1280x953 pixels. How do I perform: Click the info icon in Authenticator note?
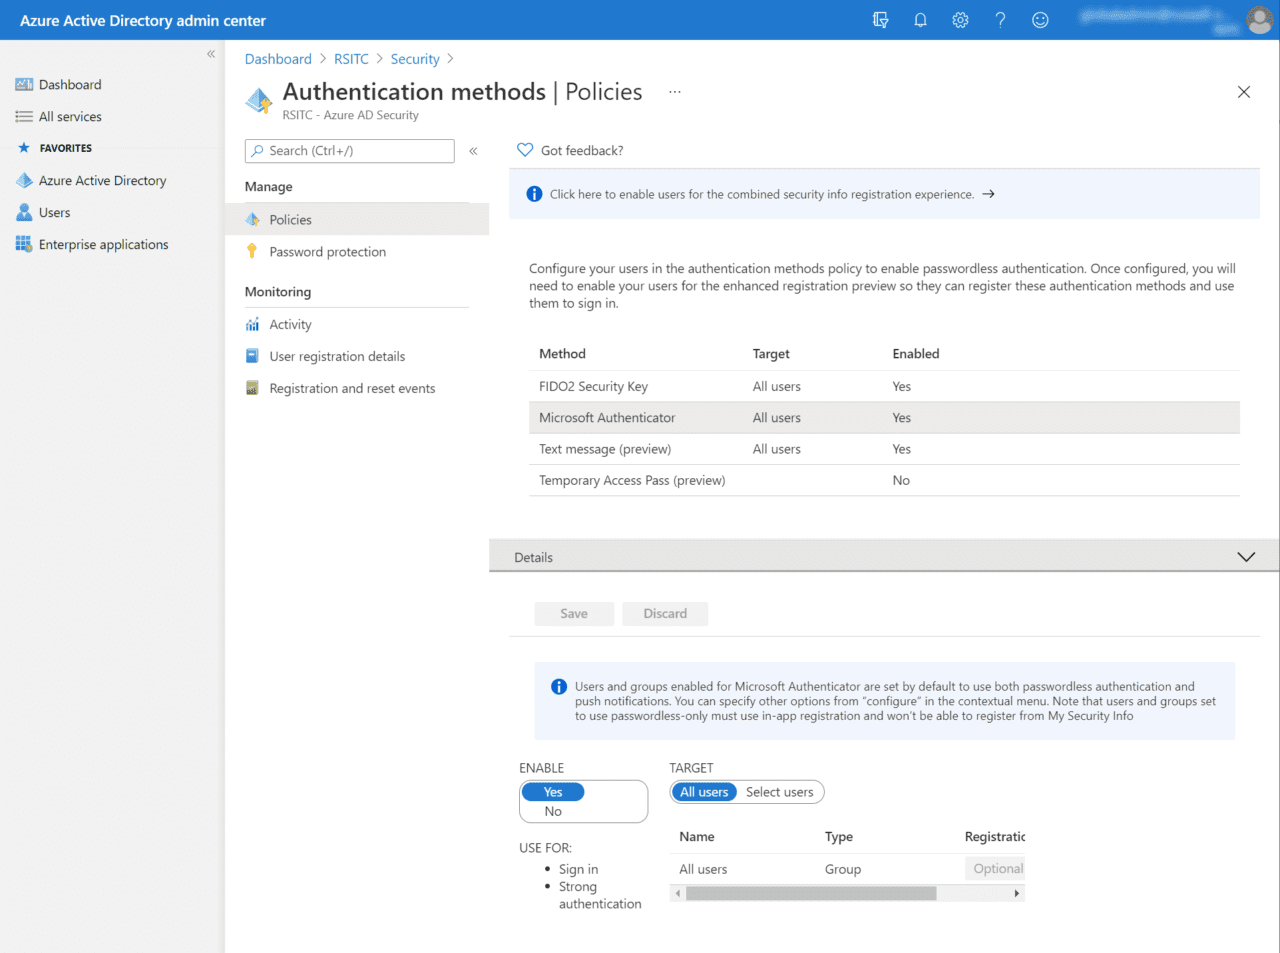click(x=559, y=686)
